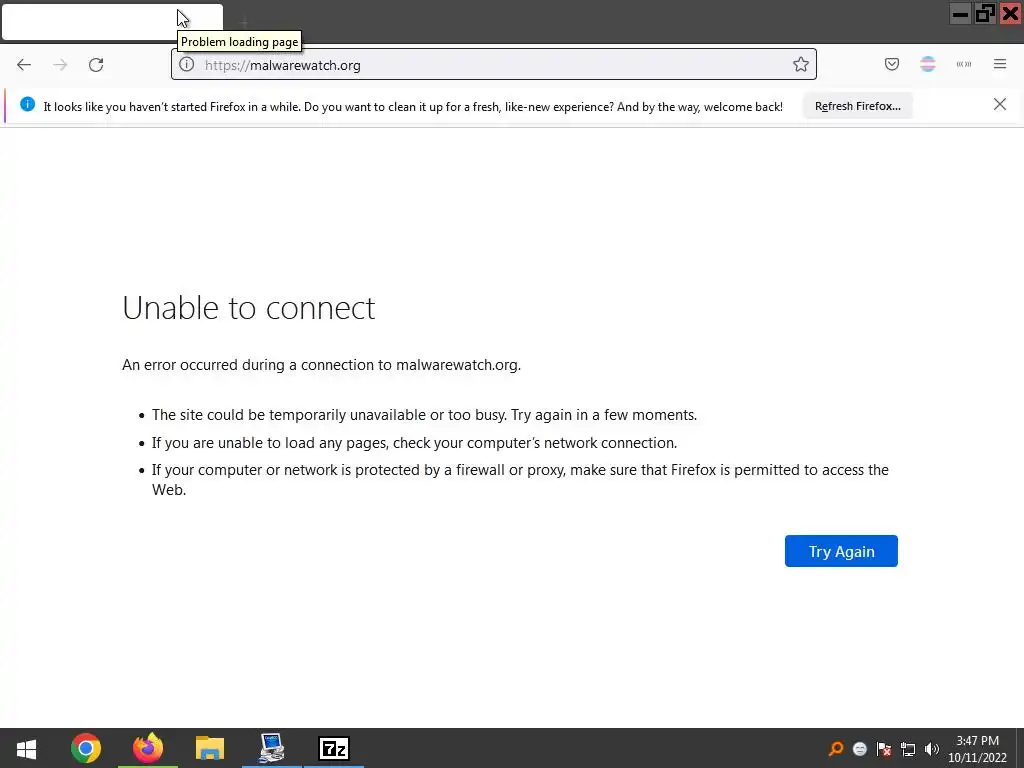Click the Unable to connect heading
This screenshot has width=1024, height=768.
249,308
